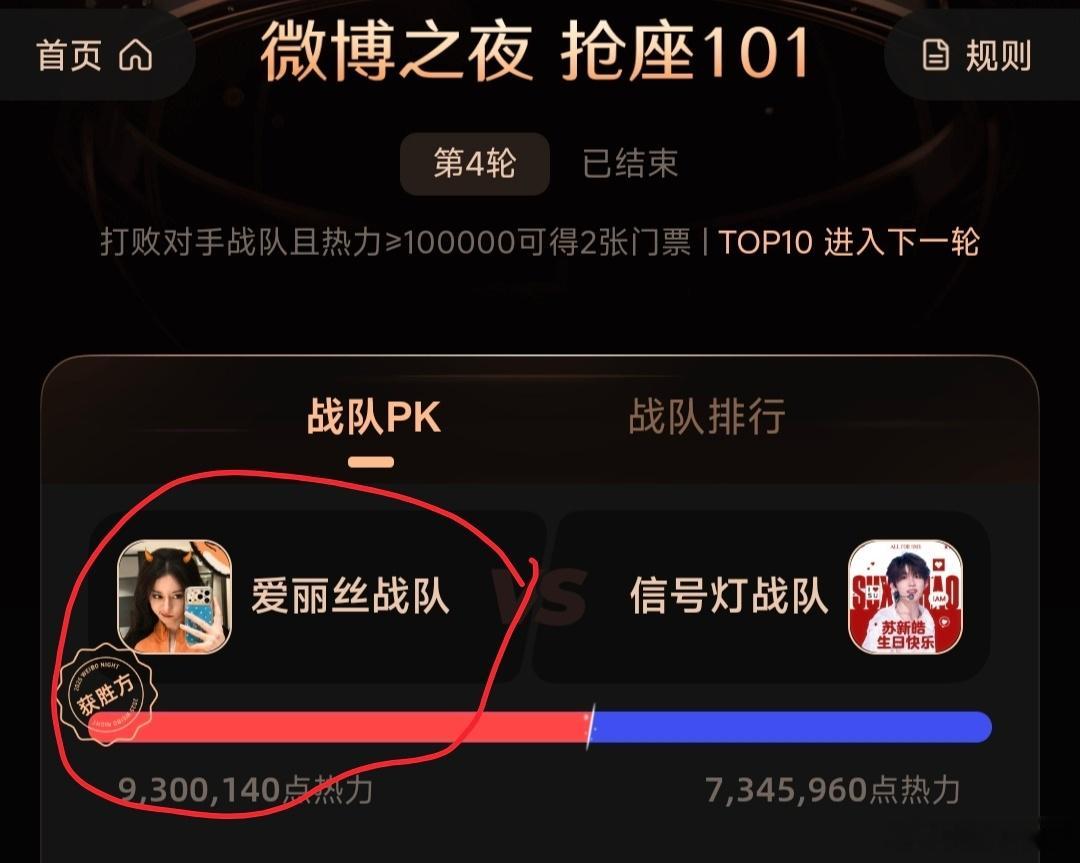The height and width of the screenshot is (863, 1080).
Task: Open 规则 rules text label
Action: click(x=999, y=56)
